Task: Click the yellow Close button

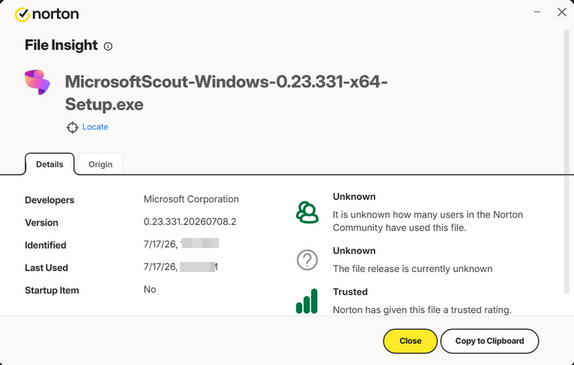Action: 410,341
